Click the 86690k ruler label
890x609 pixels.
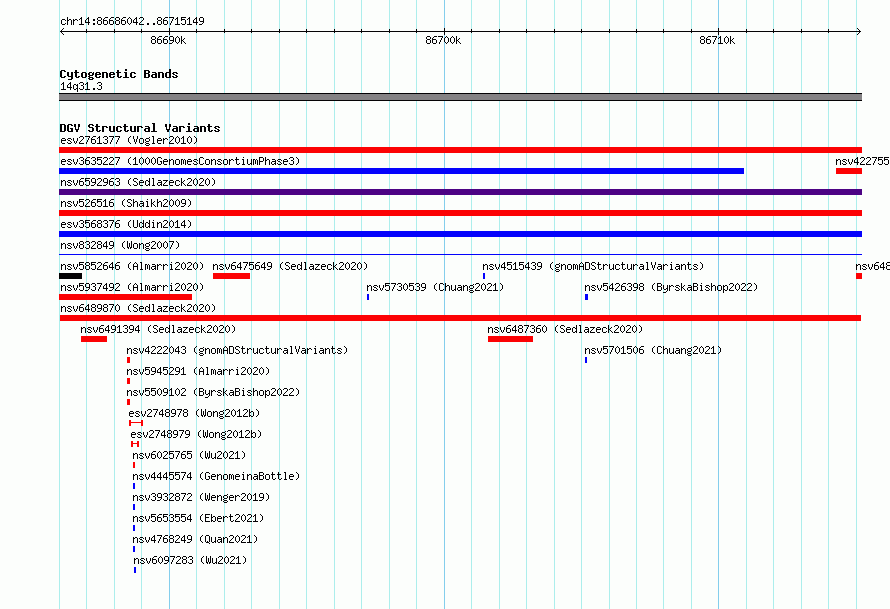point(168,40)
